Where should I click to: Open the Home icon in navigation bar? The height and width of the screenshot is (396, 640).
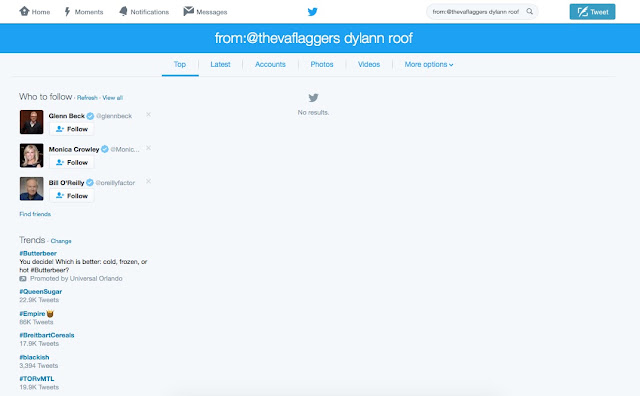tap(24, 11)
